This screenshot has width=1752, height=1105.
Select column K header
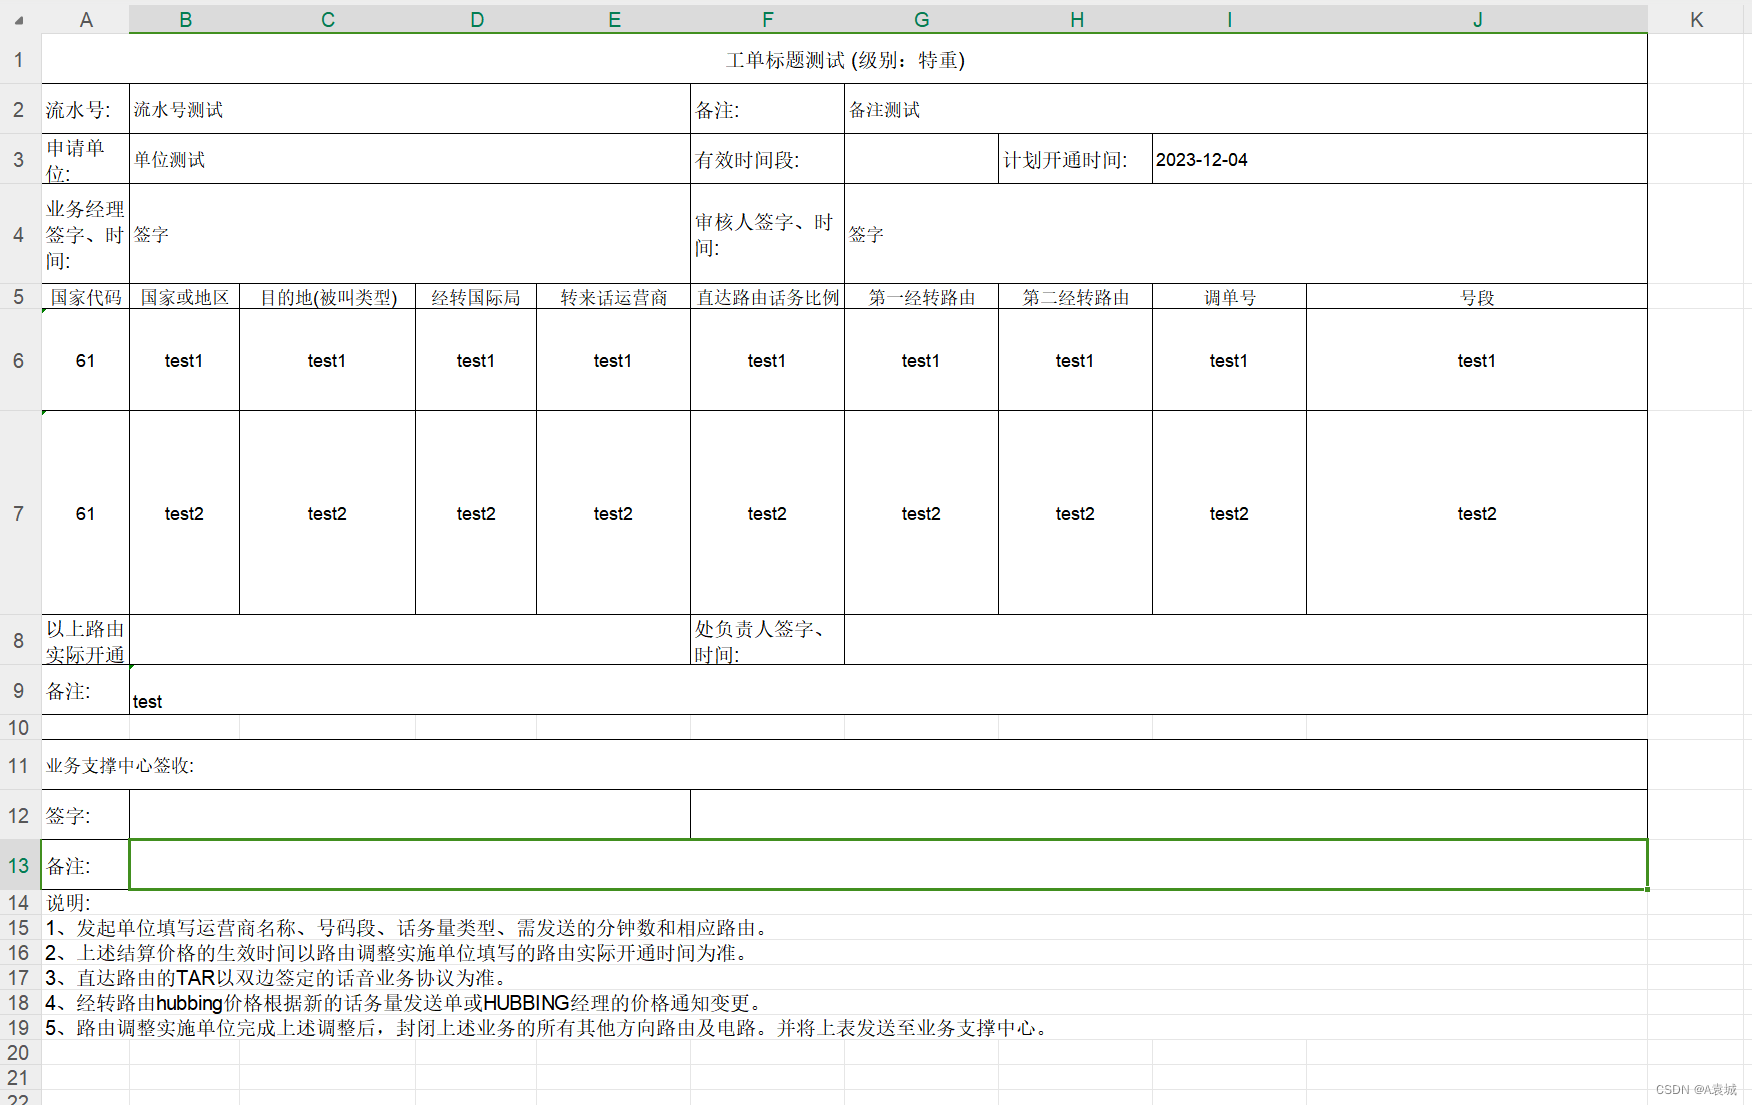(1697, 20)
